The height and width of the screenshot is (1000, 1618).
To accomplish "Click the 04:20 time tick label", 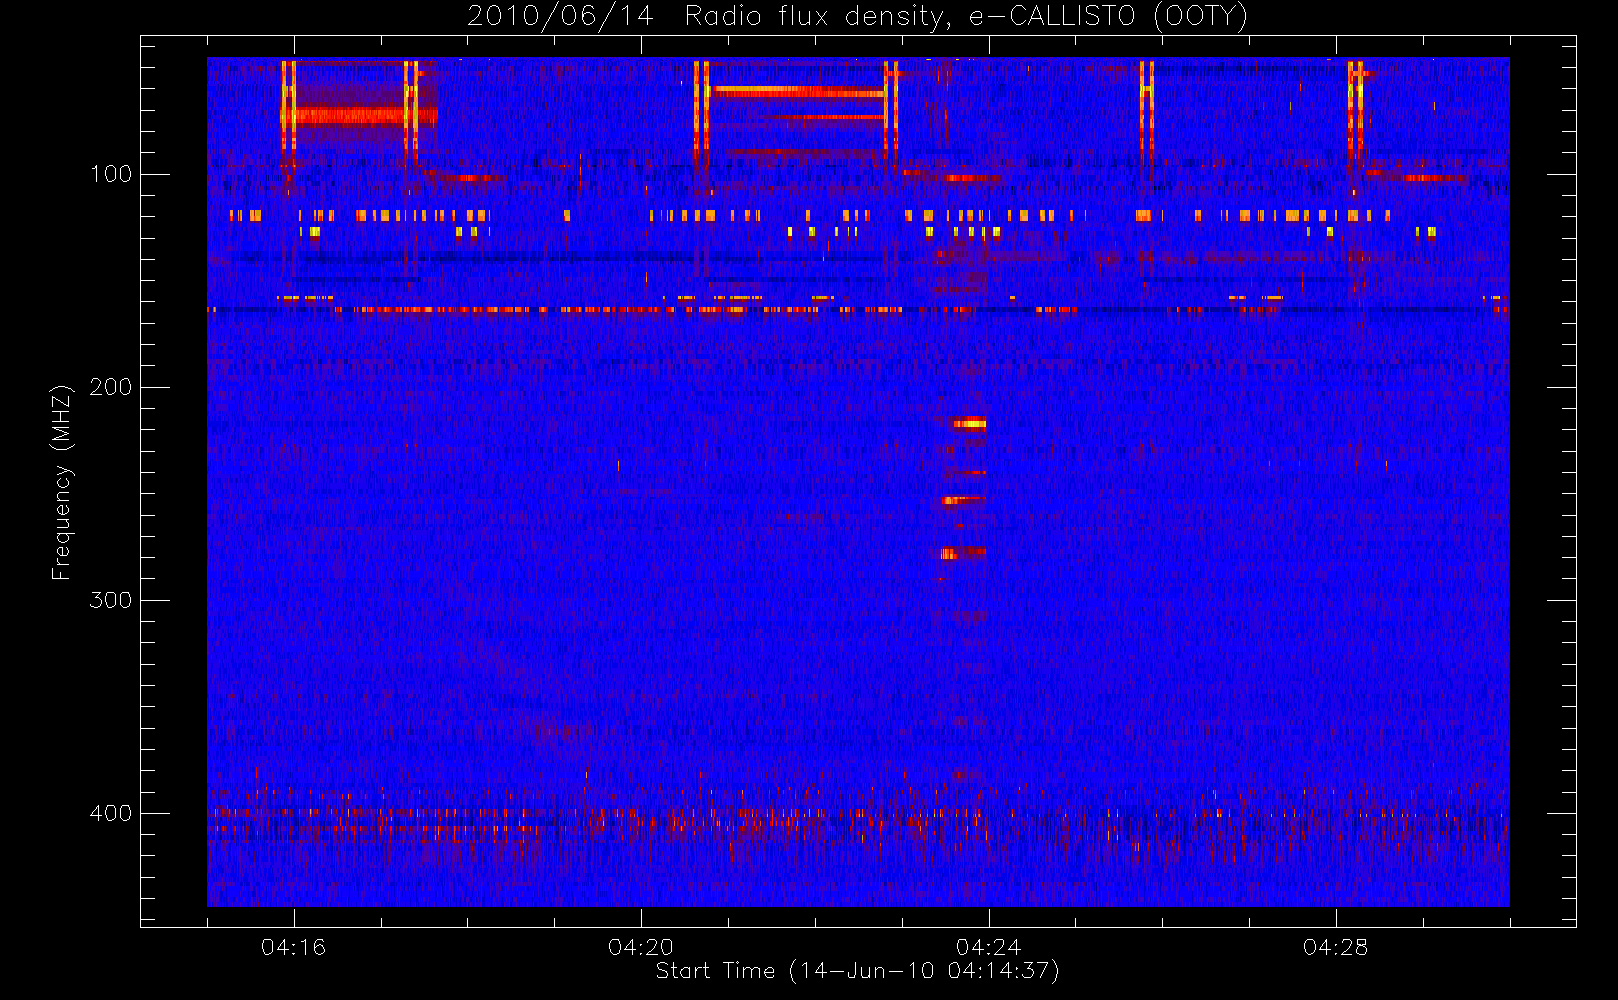I will (x=641, y=947).
